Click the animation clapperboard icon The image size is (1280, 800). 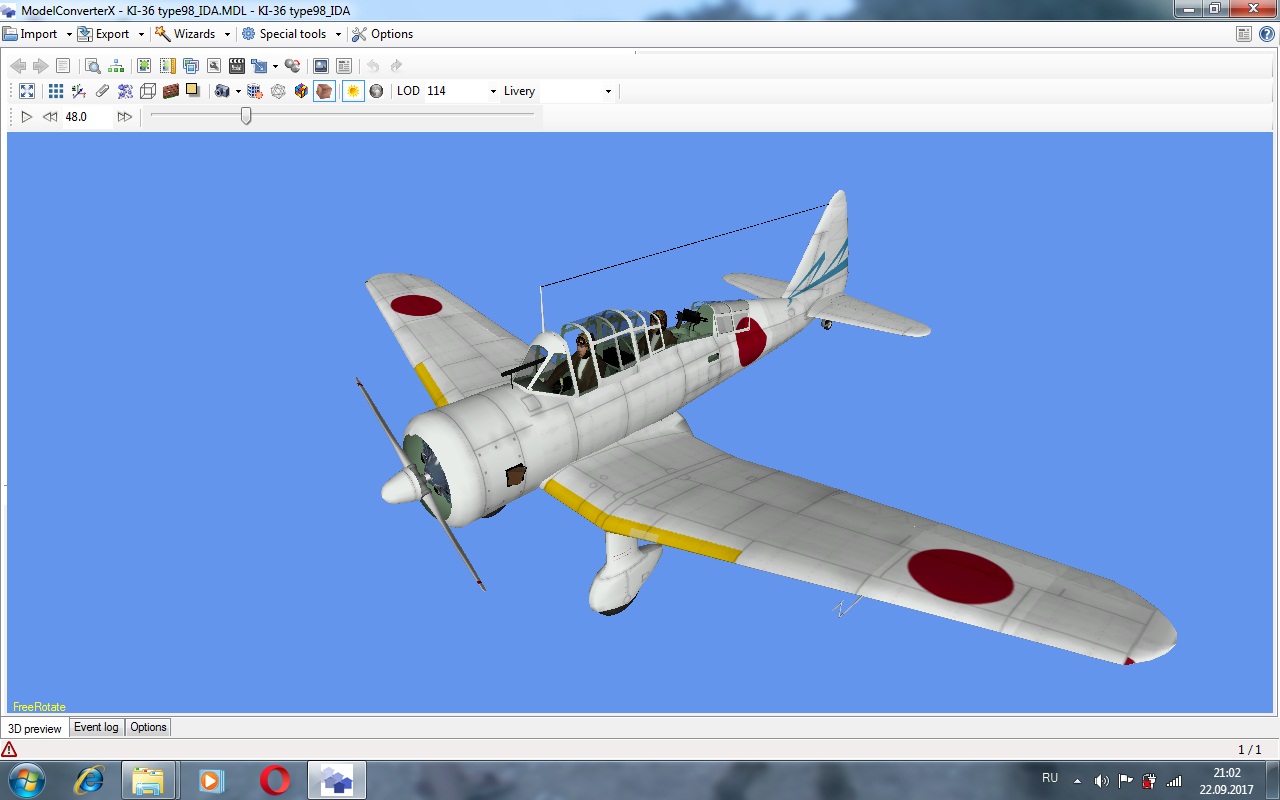237,66
